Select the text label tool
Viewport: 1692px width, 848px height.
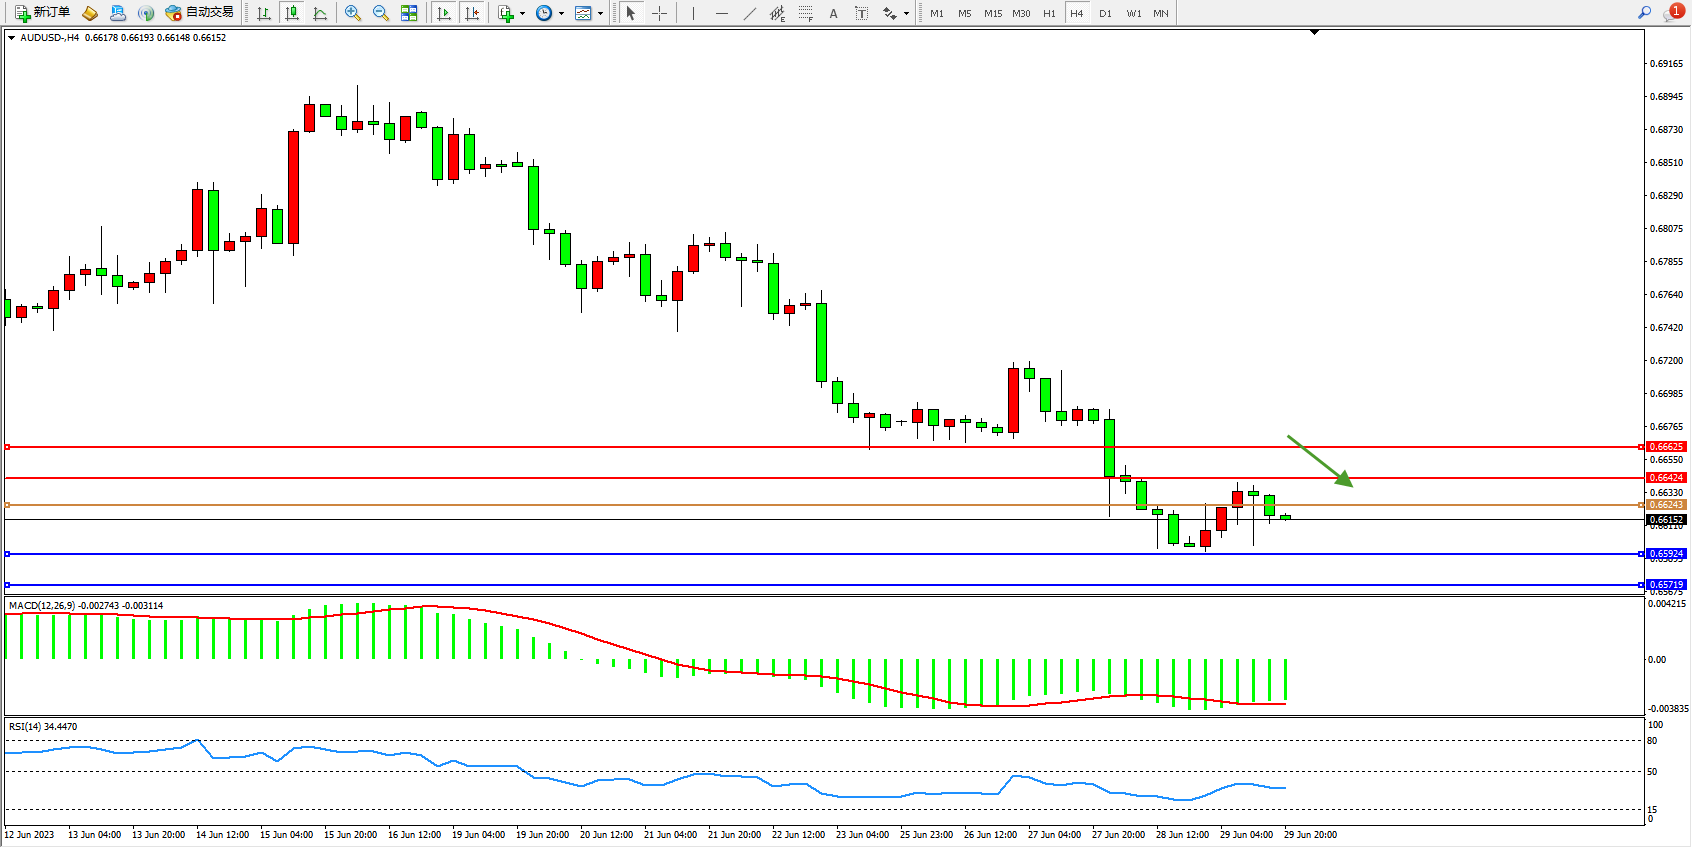pyautogui.click(x=862, y=13)
